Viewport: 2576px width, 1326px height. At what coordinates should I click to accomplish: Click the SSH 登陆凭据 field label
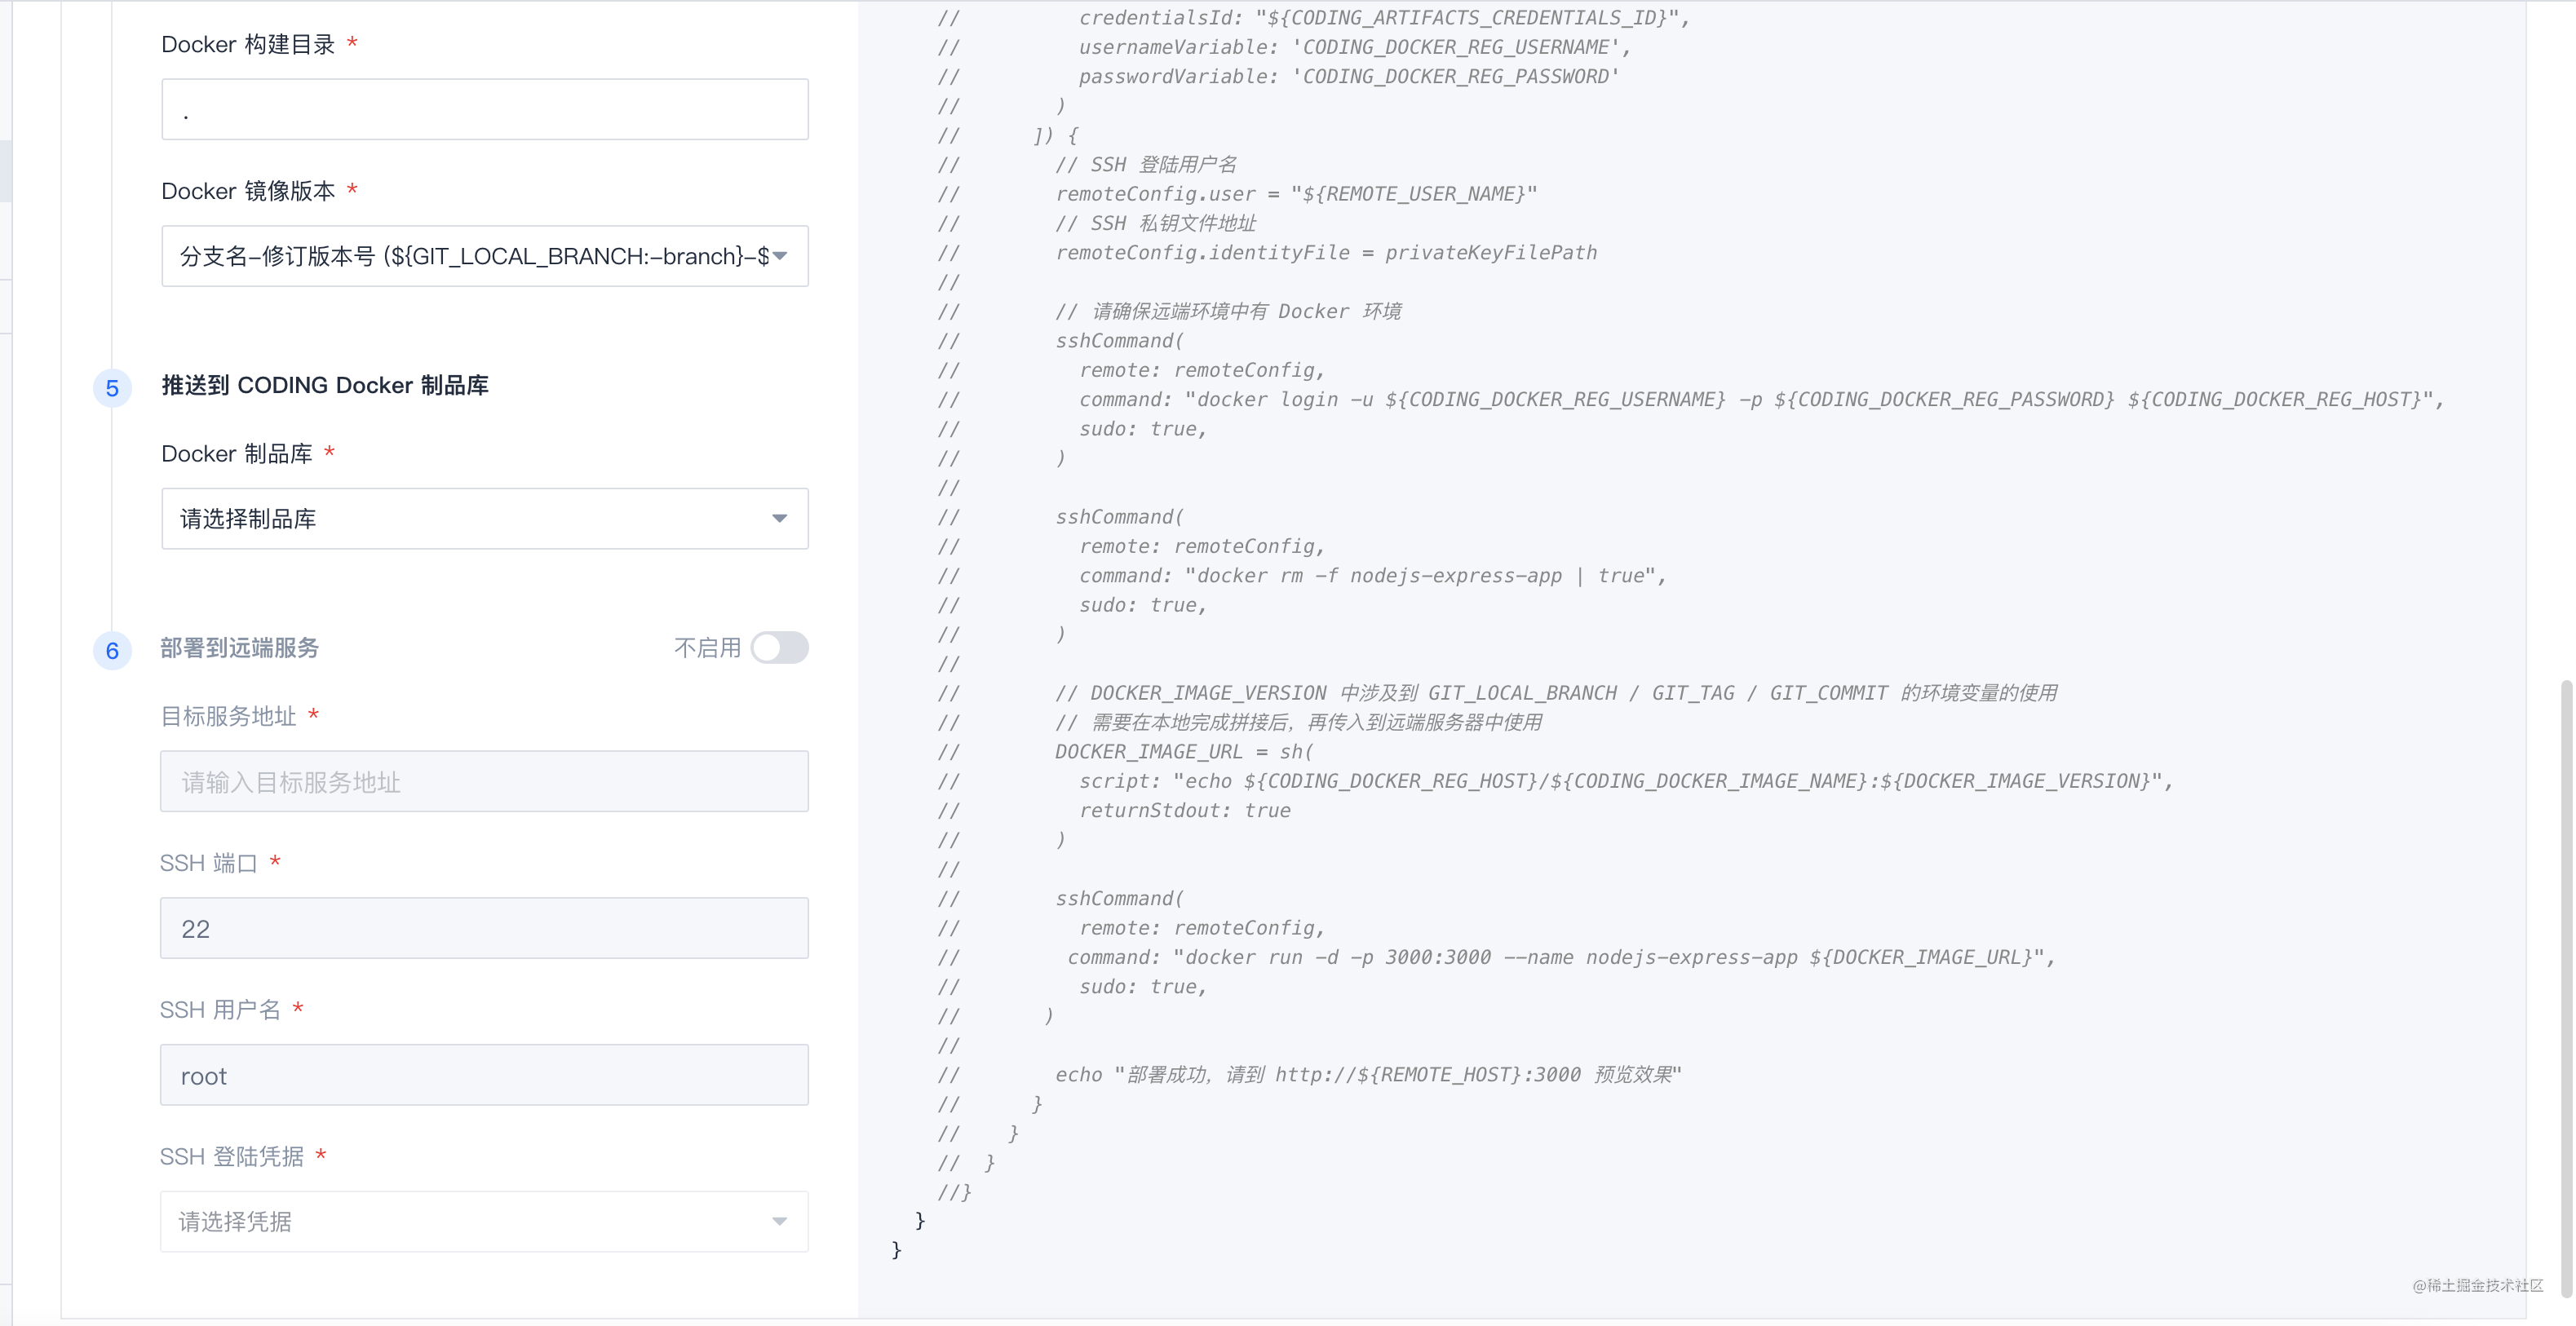click(232, 1157)
